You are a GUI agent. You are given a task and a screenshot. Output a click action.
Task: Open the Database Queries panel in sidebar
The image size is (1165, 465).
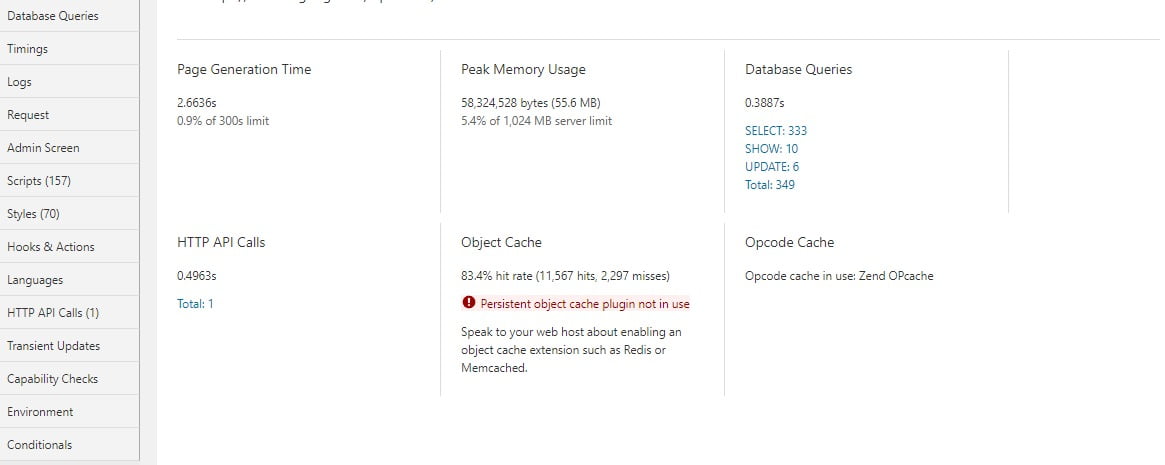click(69, 16)
